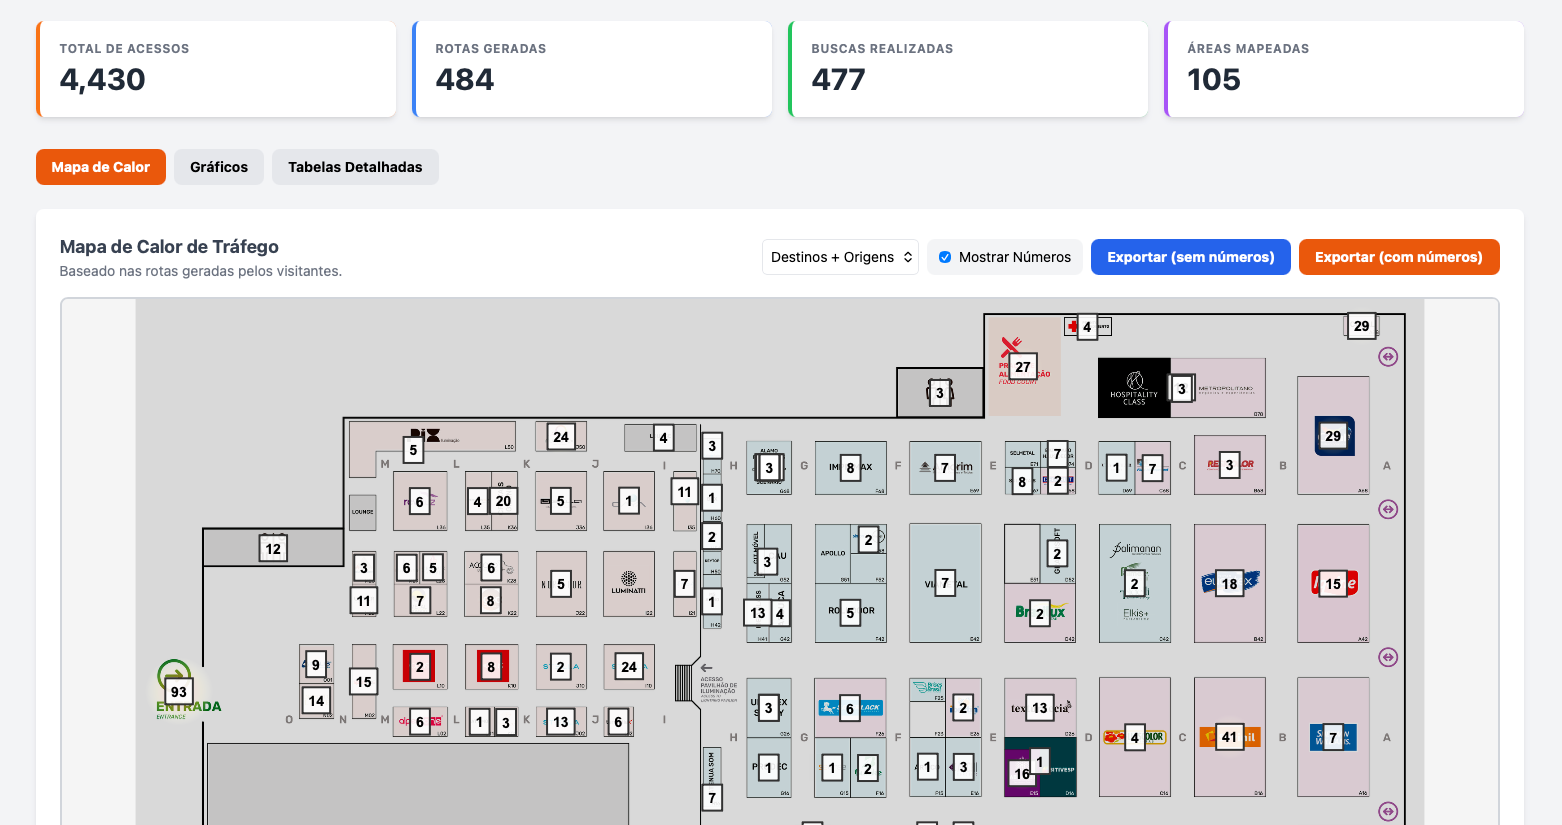The image size is (1562, 825).
Task: Uncheck the Mostrar Números checkbox
Action: [945, 257]
